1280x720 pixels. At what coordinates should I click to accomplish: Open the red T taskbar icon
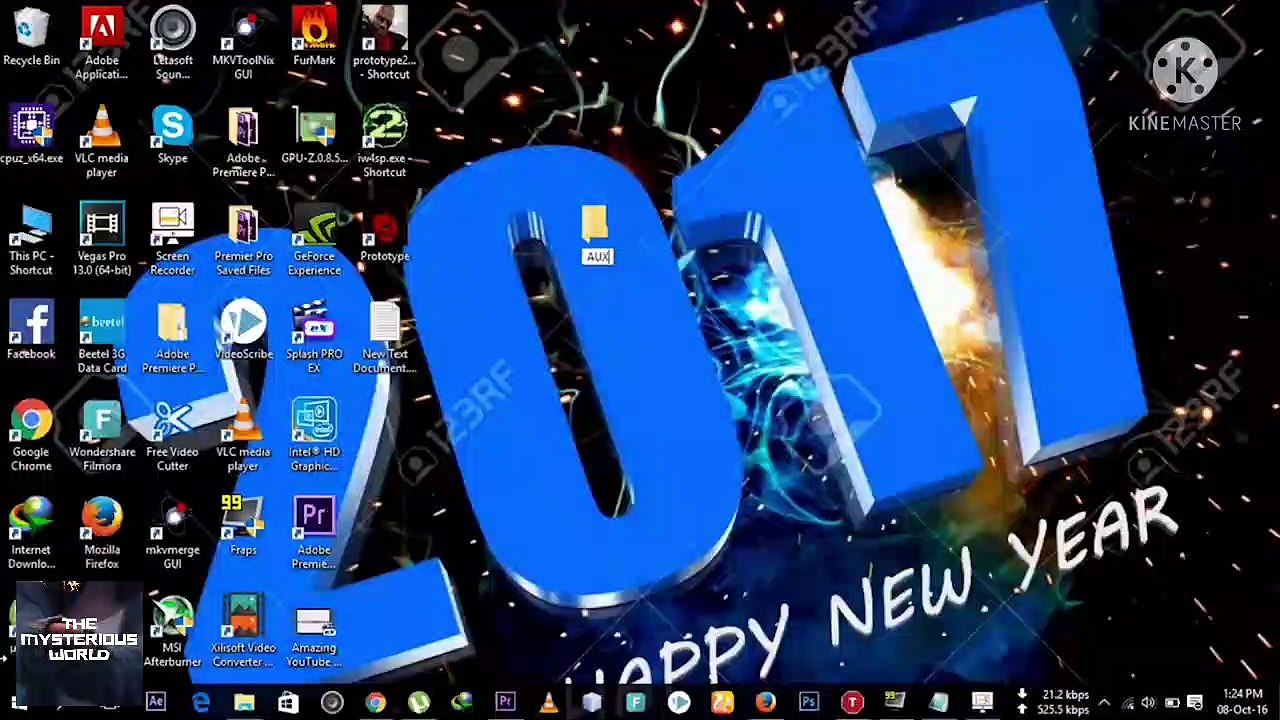[852, 702]
